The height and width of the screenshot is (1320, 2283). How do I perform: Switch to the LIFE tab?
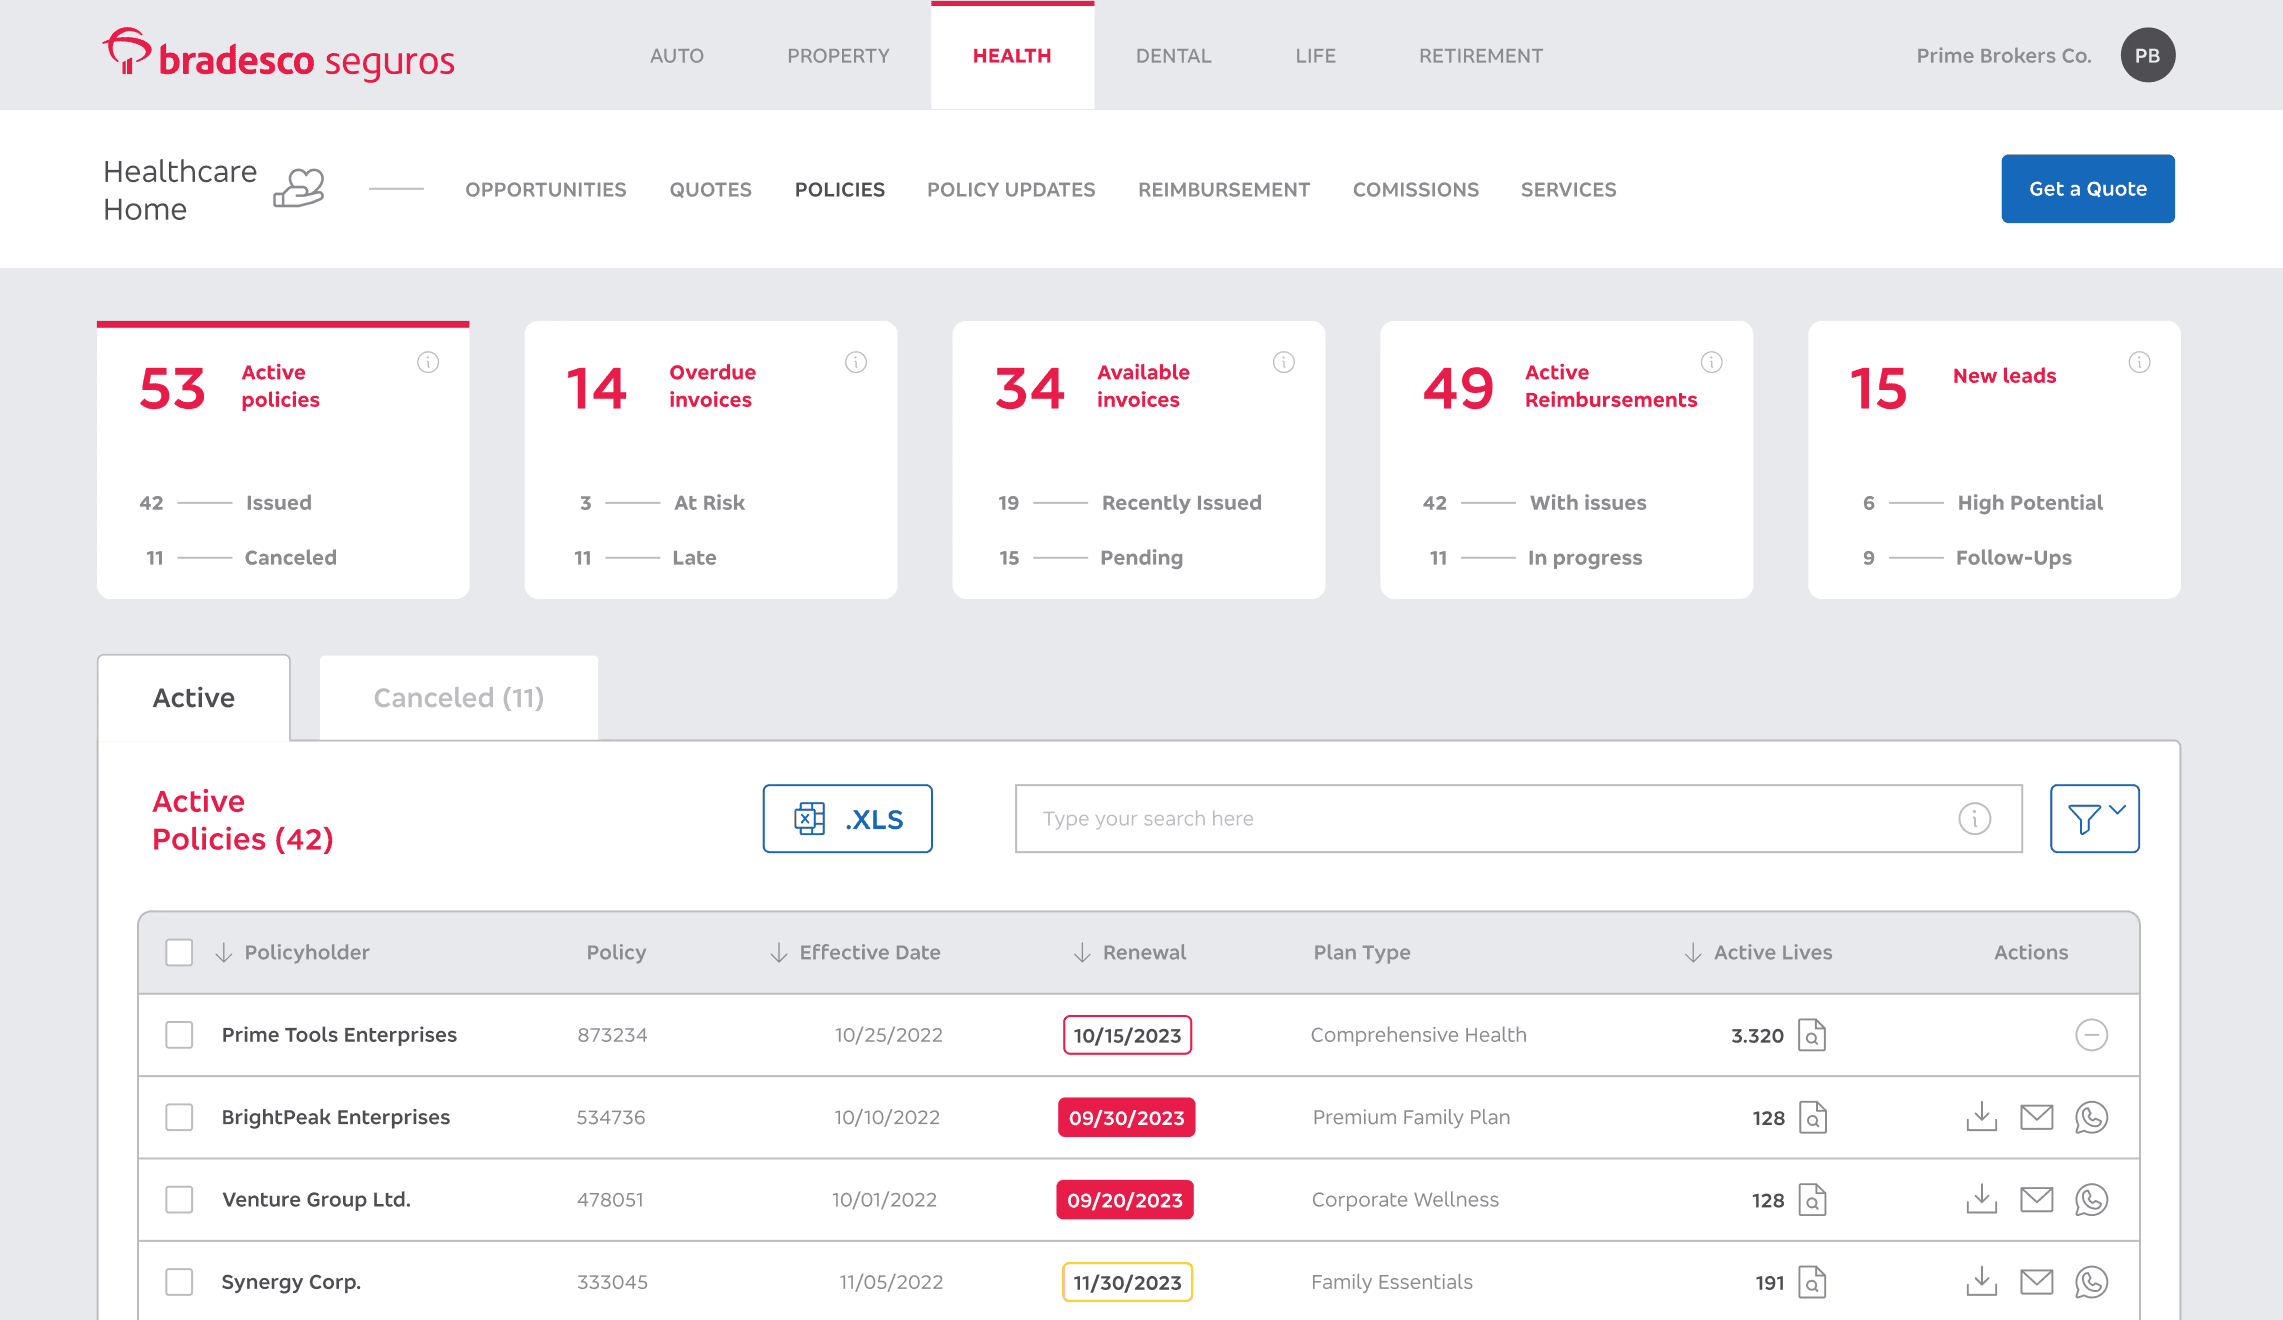click(1315, 56)
